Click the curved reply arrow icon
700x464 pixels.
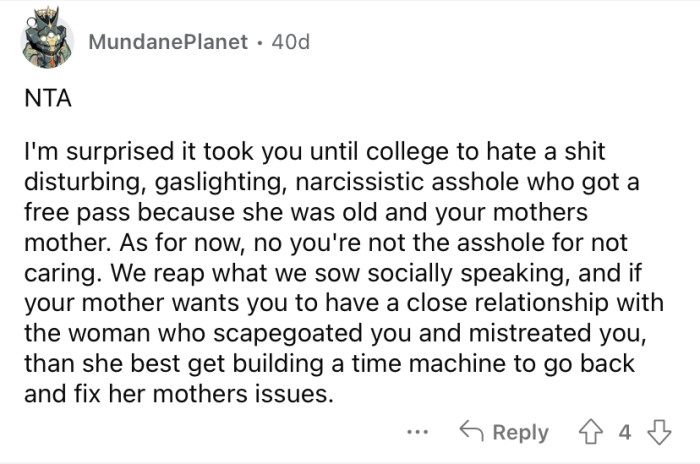point(470,432)
